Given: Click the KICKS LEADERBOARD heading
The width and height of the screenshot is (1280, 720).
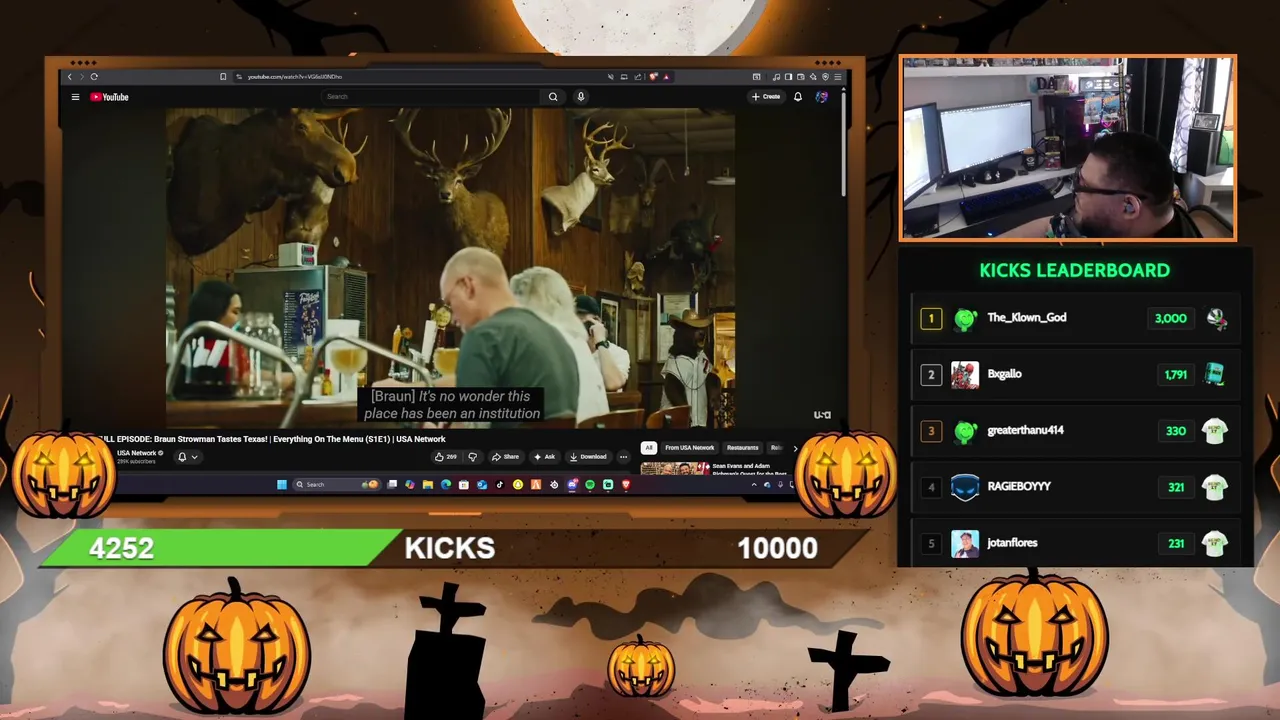Looking at the screenshot, I should tap(1075, 270).
